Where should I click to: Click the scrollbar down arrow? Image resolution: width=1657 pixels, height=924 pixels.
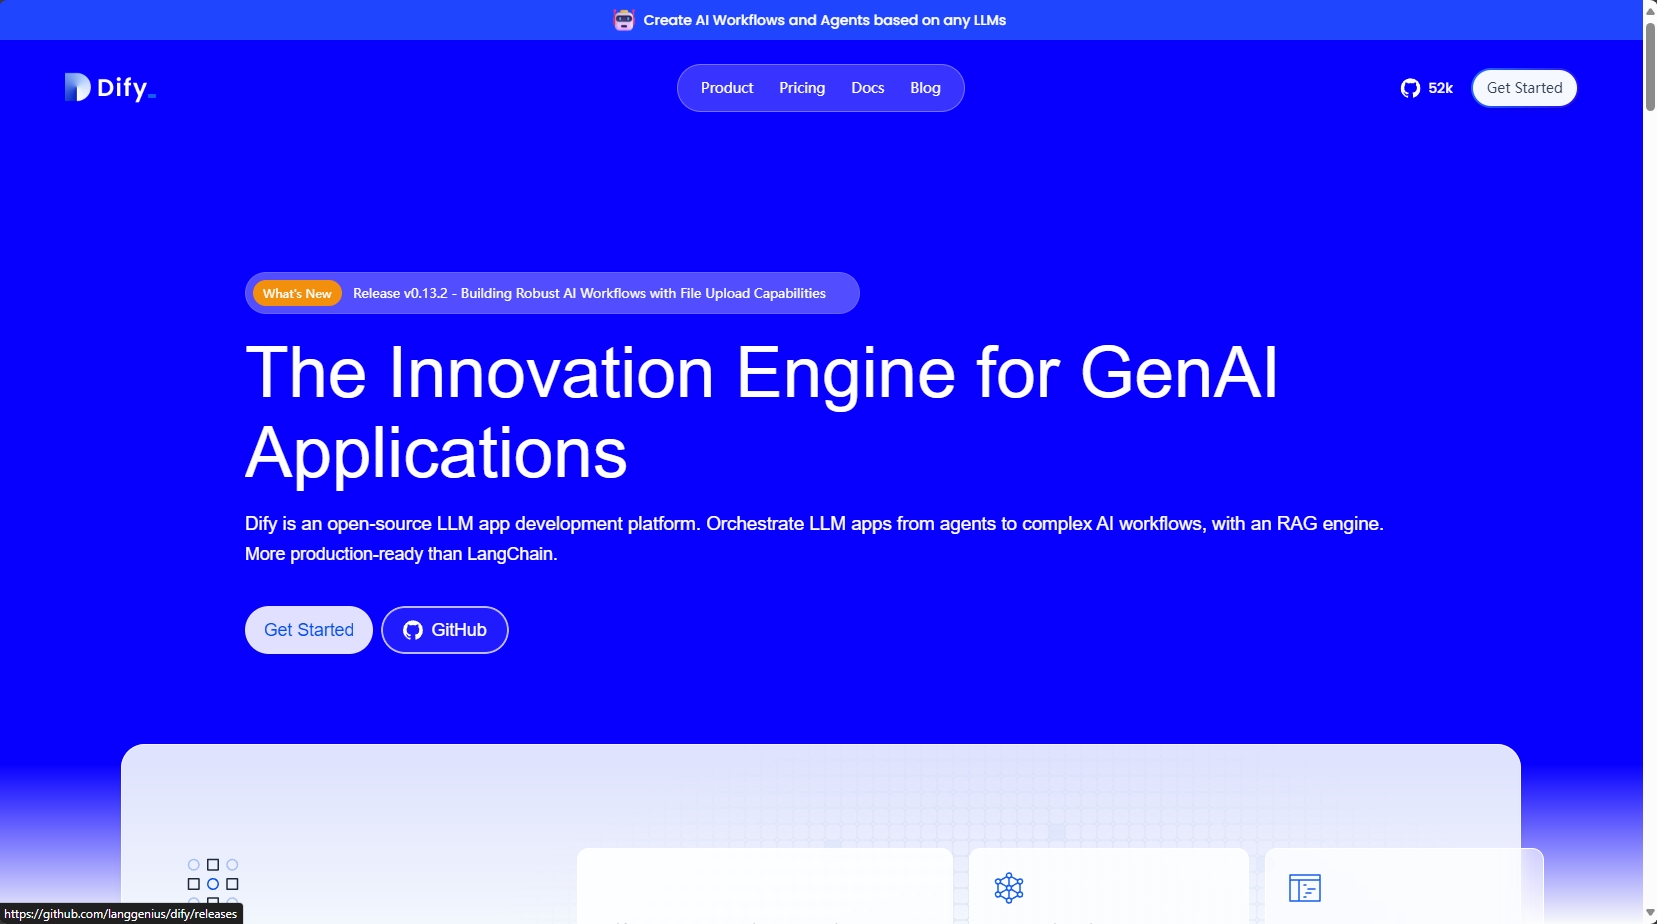pyautogui.click(x=1650, y=914)
